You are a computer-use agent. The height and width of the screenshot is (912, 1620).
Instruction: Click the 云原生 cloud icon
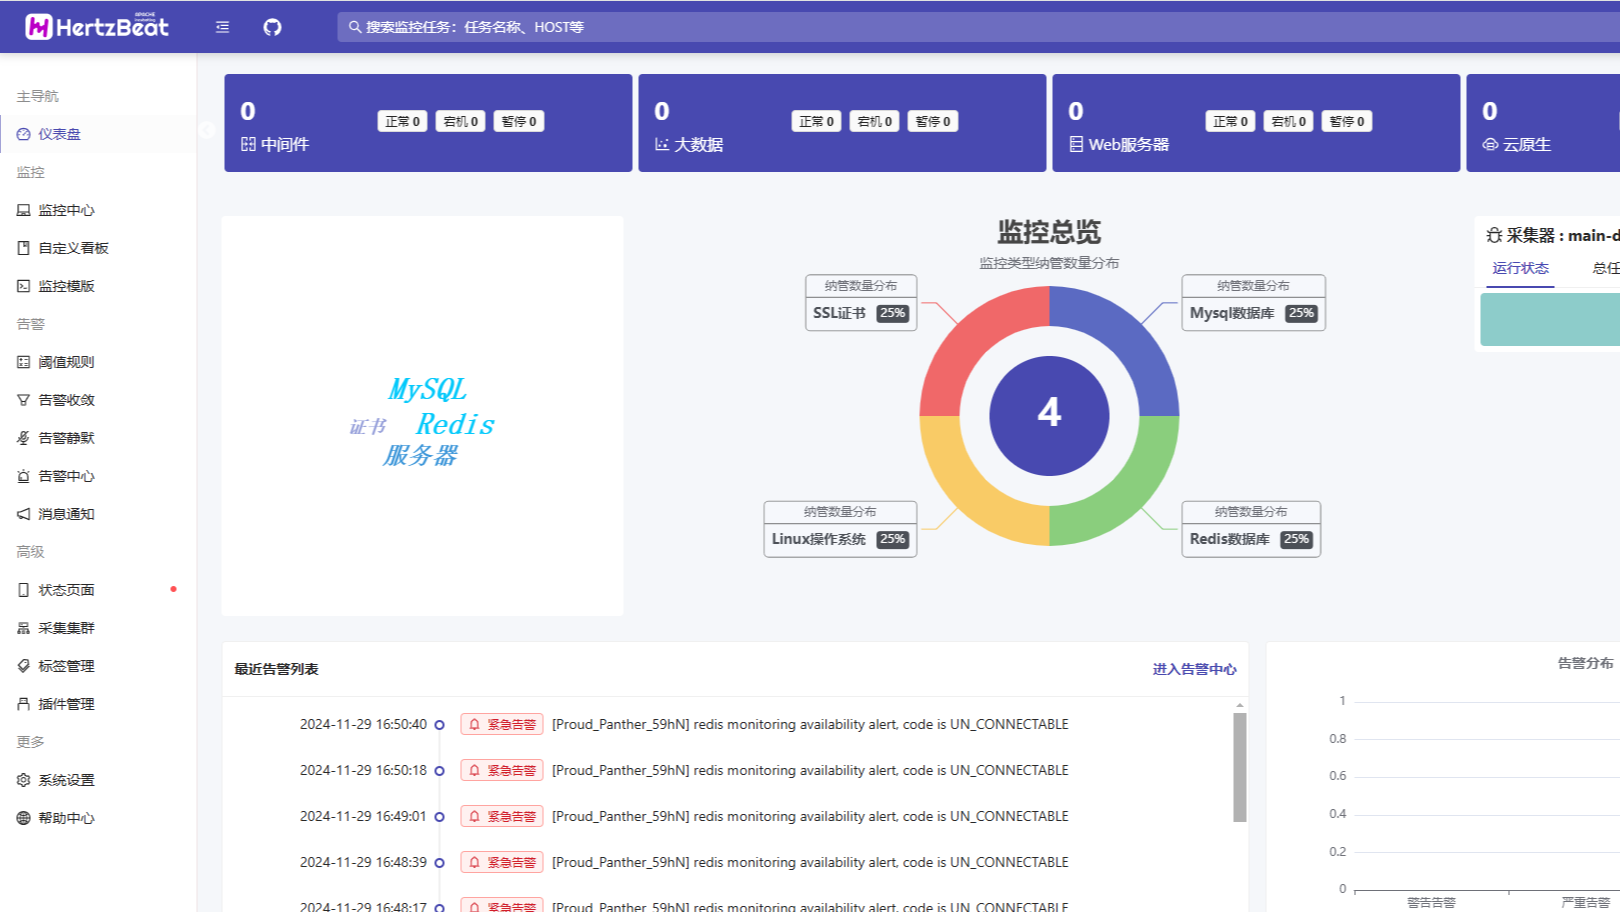point(1490,145)
